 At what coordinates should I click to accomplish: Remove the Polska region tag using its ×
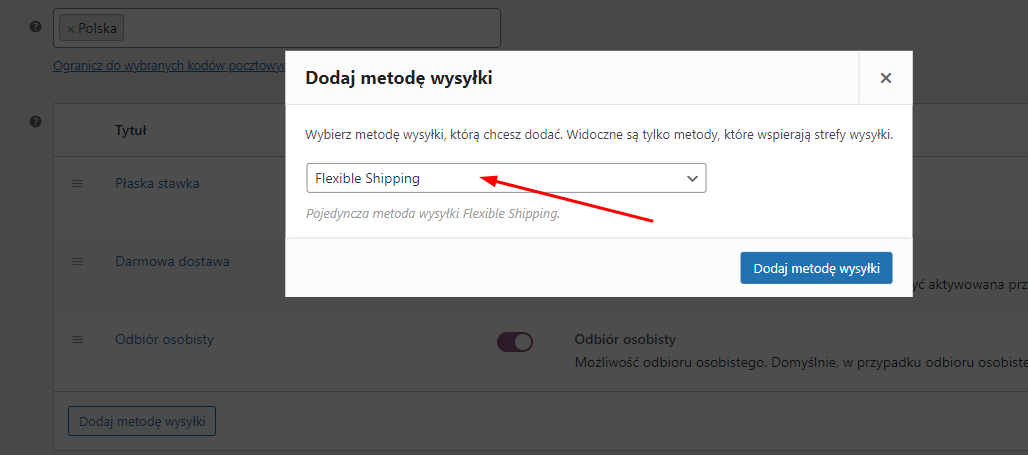click(70, 30)
